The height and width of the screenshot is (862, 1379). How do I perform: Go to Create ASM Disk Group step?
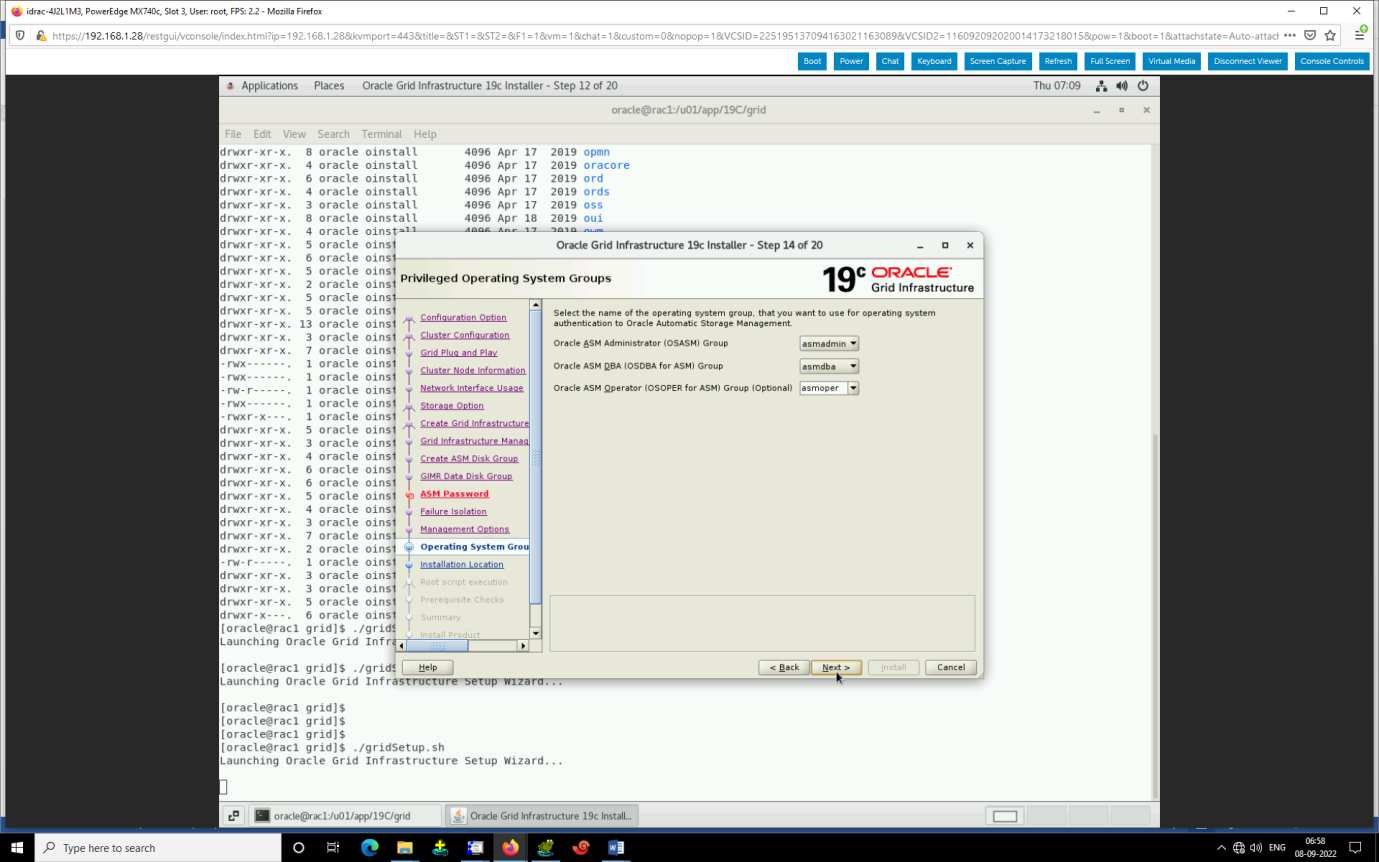pos(469,459)
